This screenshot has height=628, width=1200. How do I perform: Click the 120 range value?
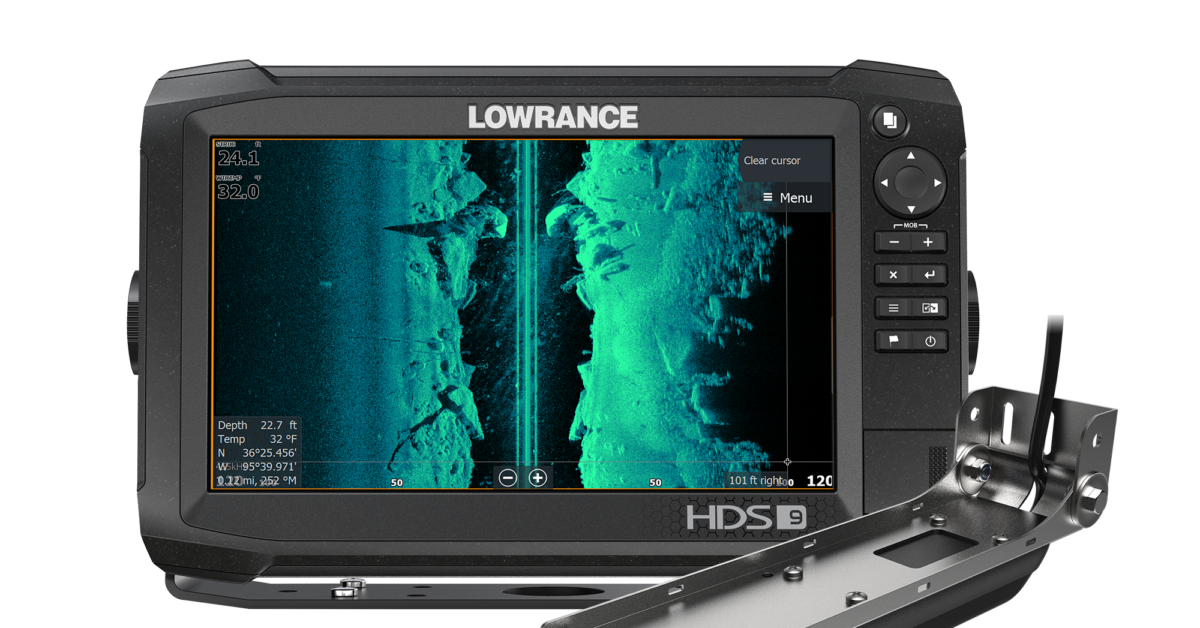[820, 481]
